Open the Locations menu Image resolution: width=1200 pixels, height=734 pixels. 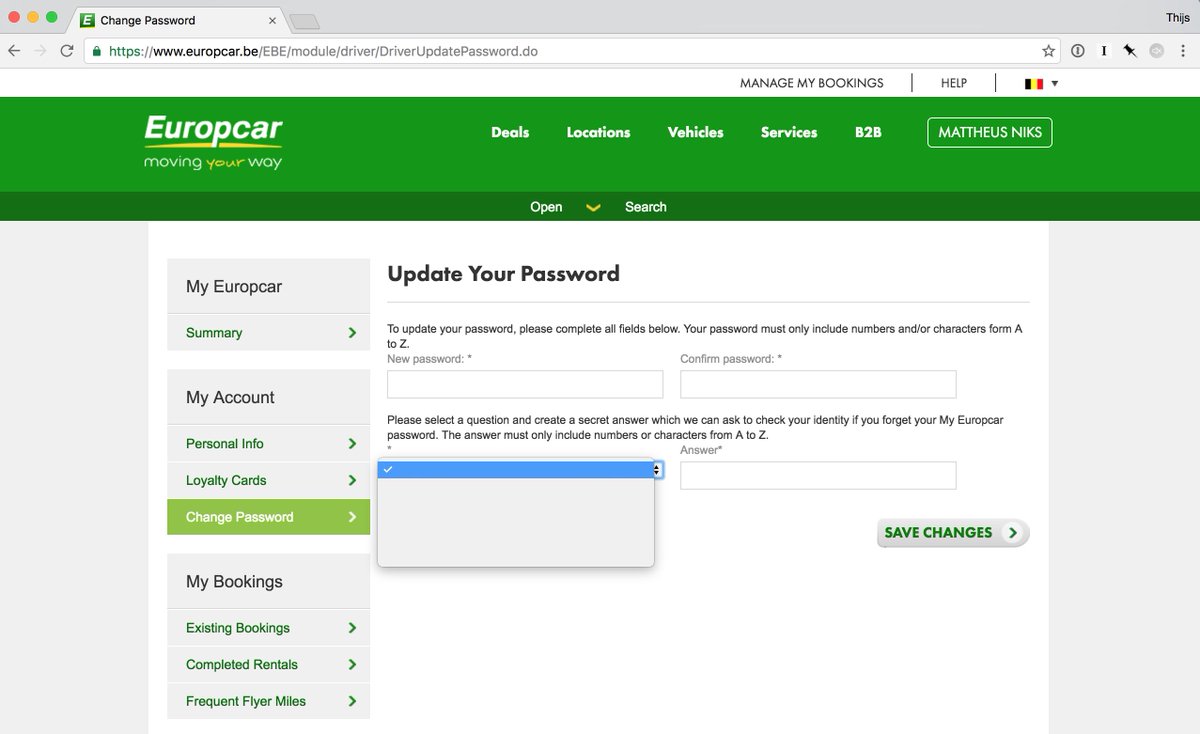(598, 132)
